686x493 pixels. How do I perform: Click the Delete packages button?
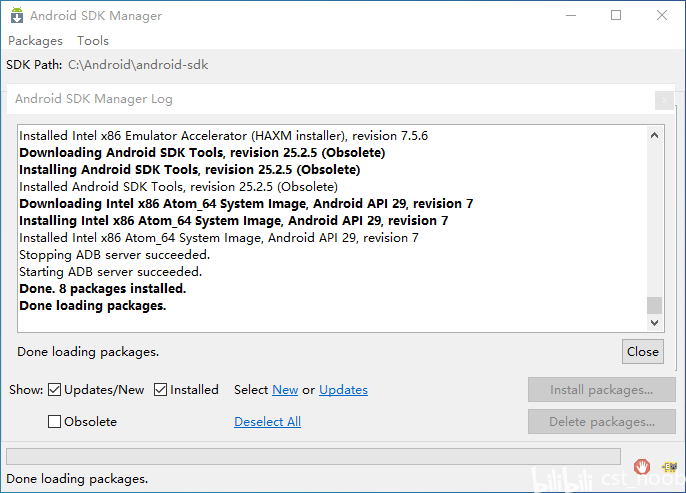(601, 422)
